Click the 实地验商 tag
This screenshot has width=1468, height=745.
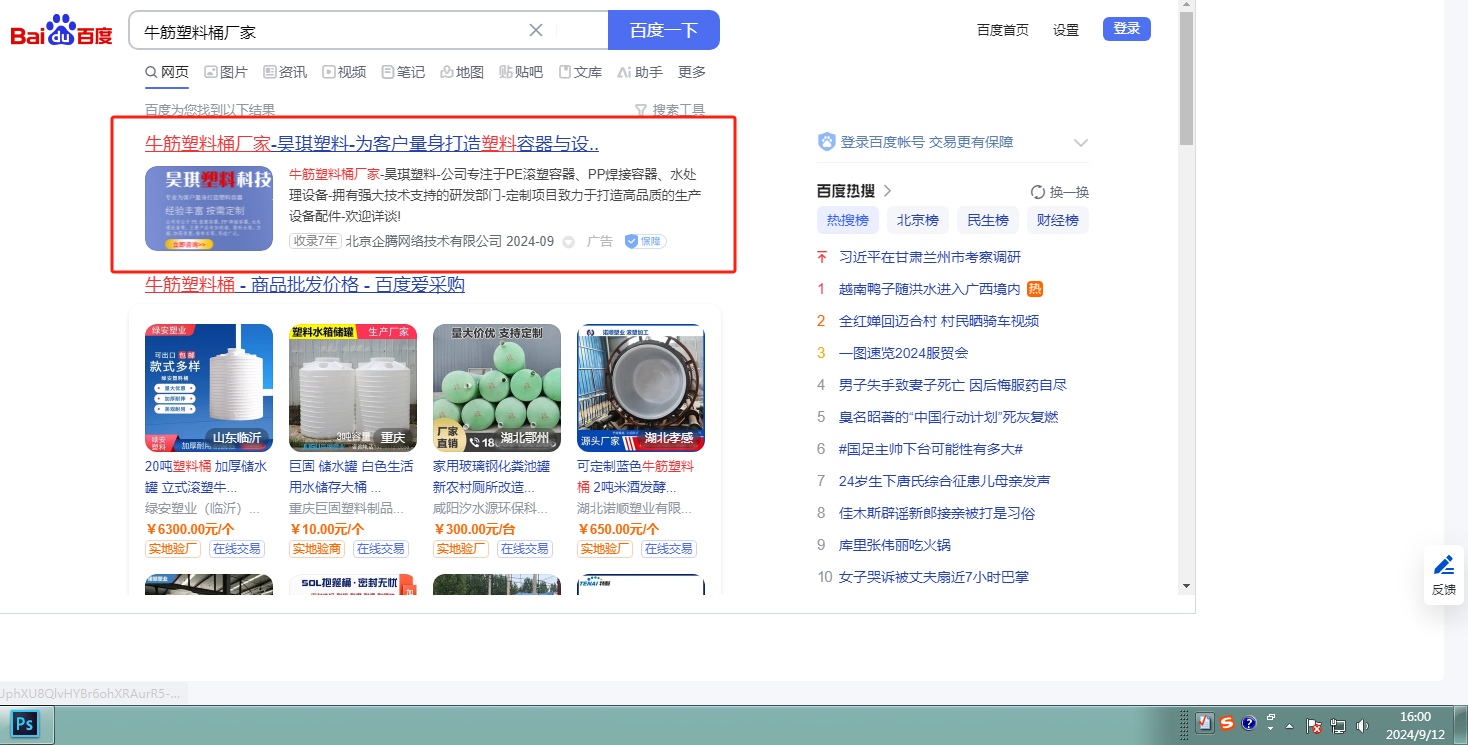click(x=317, y=549)
